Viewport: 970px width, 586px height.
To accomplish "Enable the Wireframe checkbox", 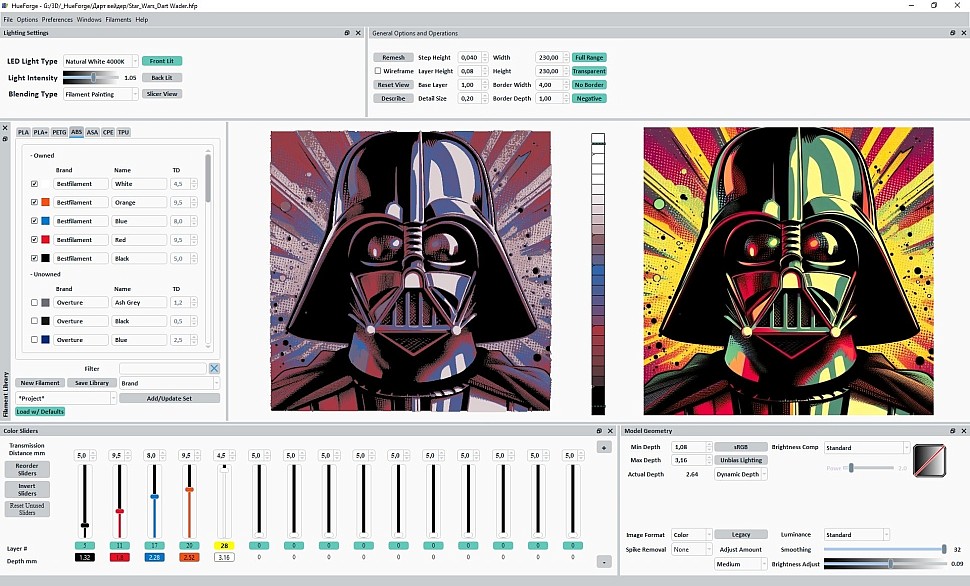I will coord(378,71).
